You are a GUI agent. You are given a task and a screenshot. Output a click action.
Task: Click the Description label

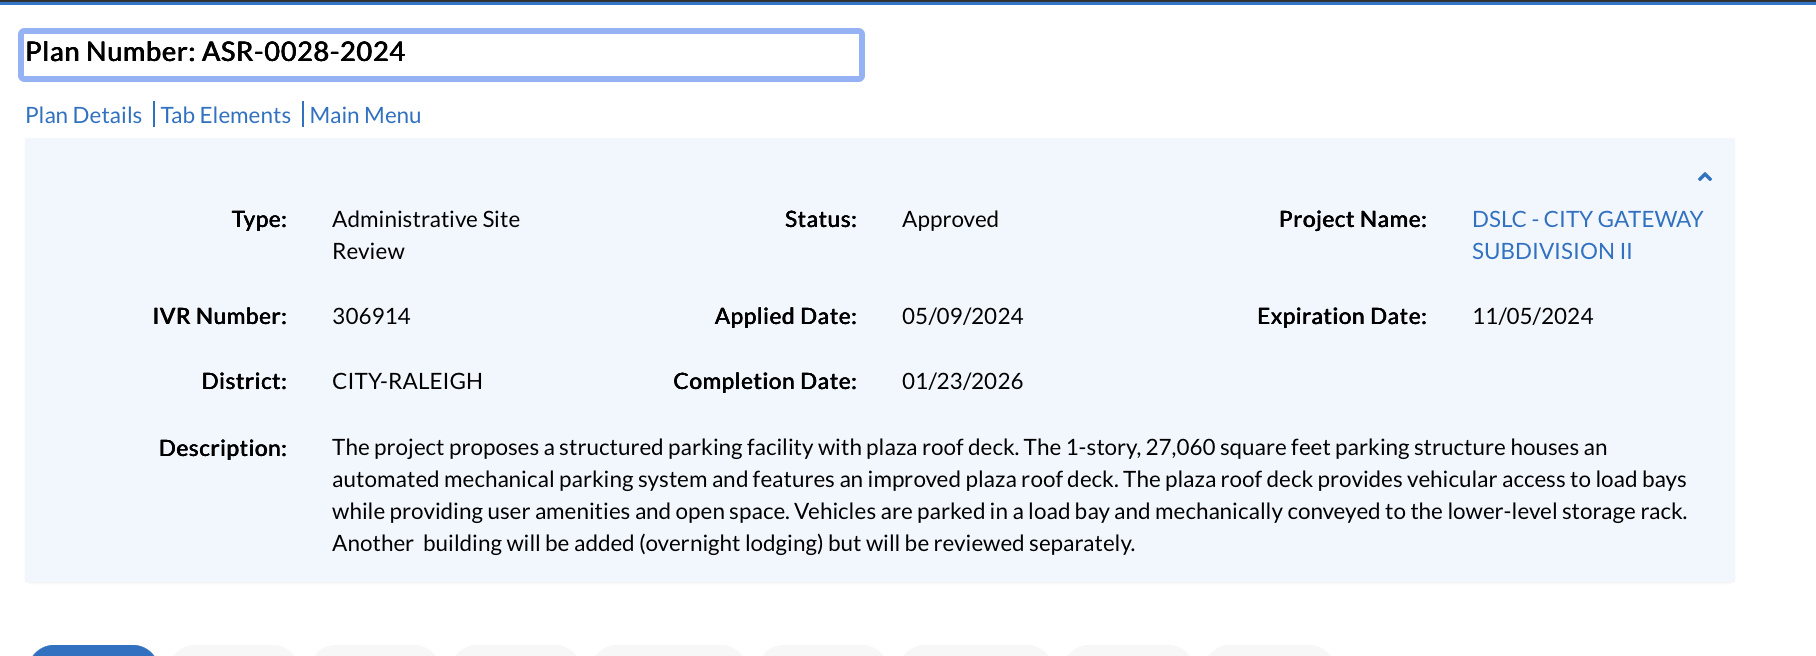click(x=223, y=448)
